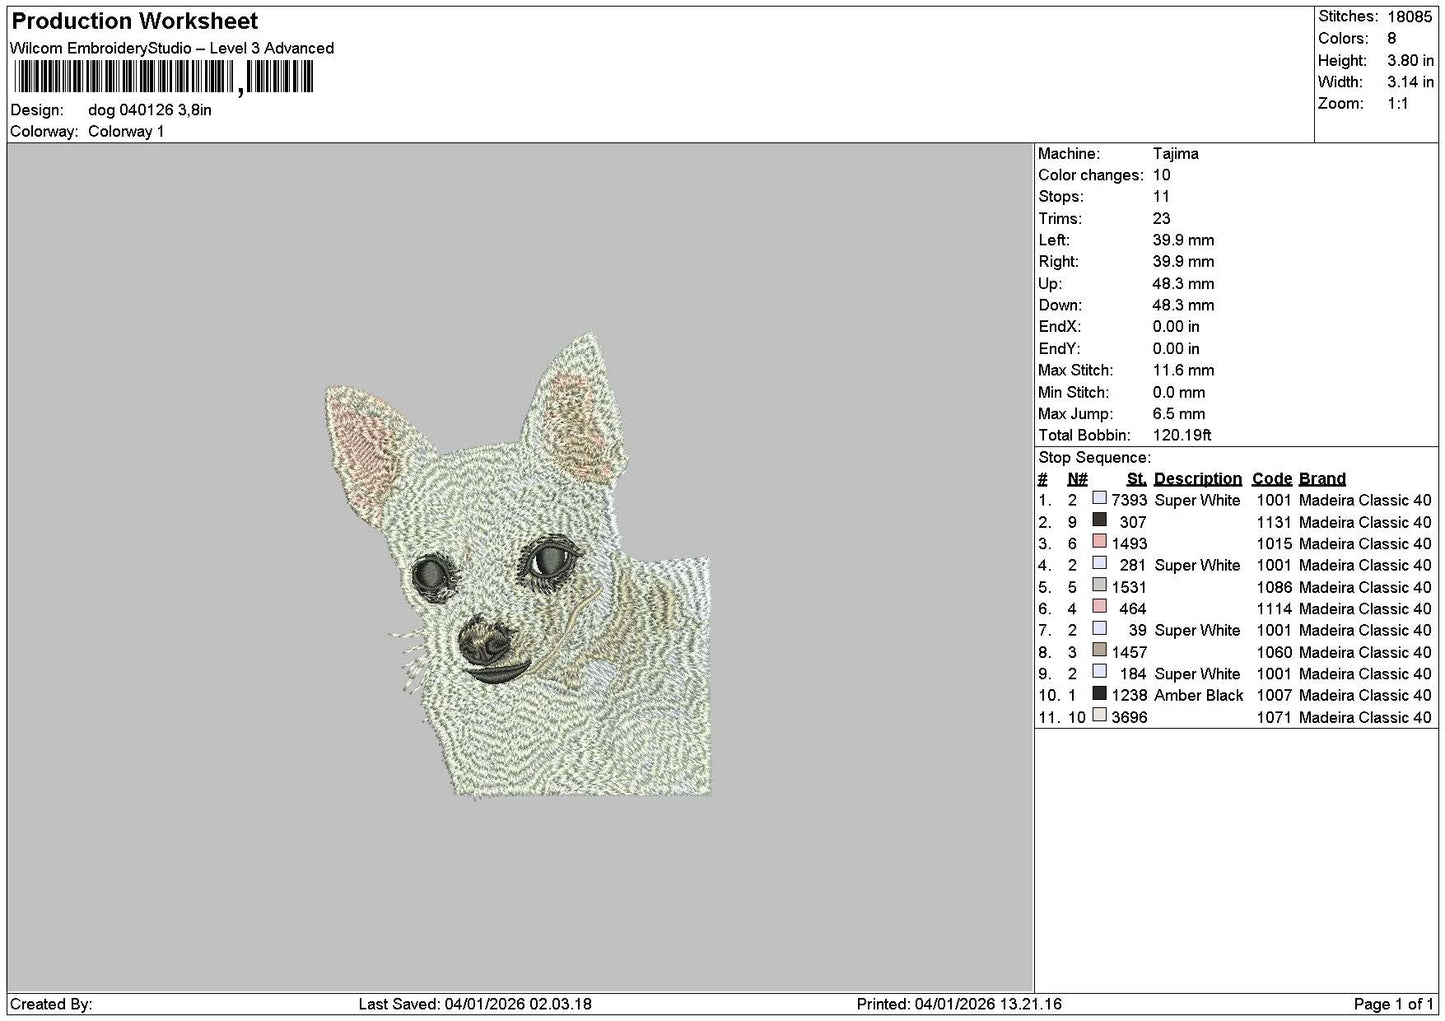
Task: Select the "Wilcom EmbroideryStudio – Level 3 Advanced" line
Action: (172, 48)
